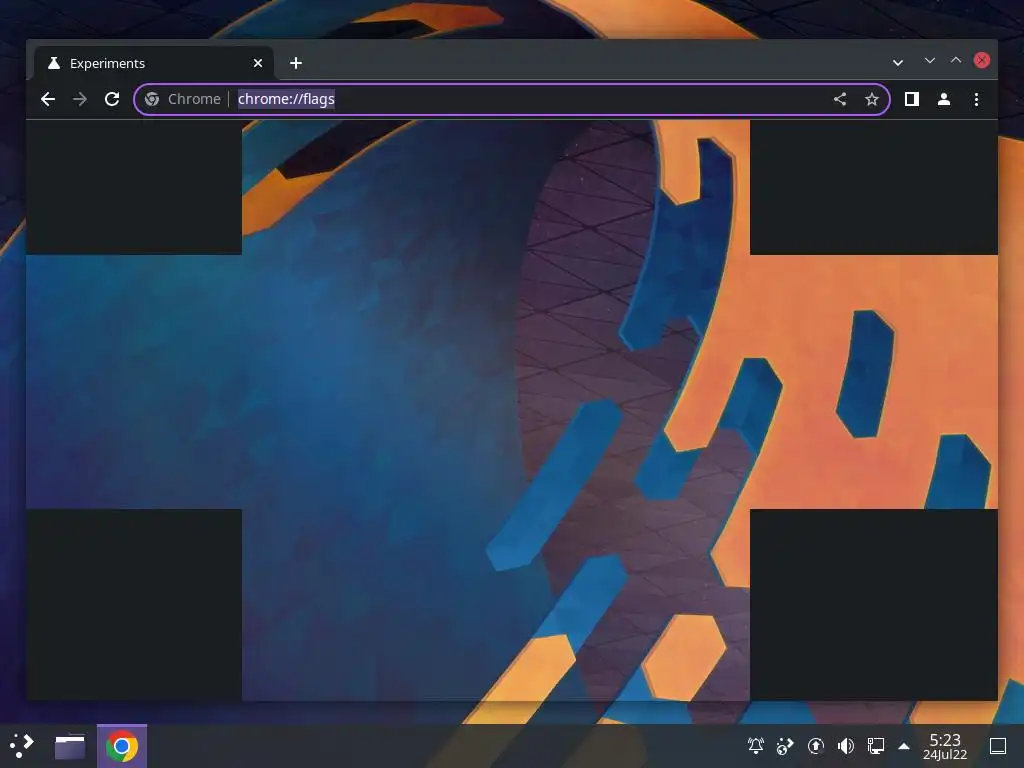Viewport: 1024px width, 768px height.
Task: Share this page via share icon
Action: [840, 99]
